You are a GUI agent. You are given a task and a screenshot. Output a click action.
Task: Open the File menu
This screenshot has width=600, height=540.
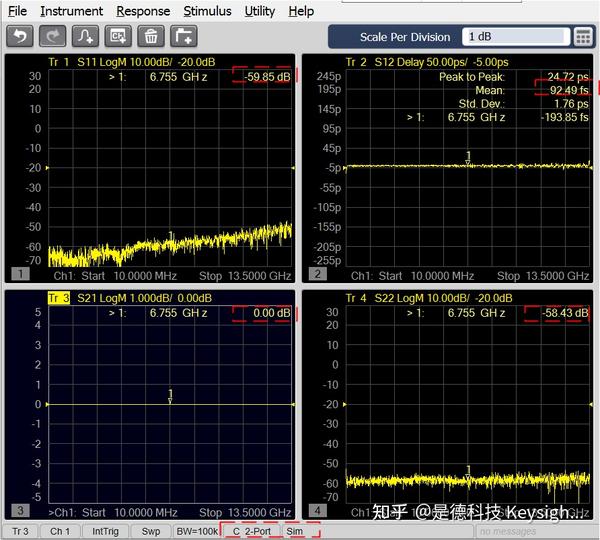(x=17, y=11)
